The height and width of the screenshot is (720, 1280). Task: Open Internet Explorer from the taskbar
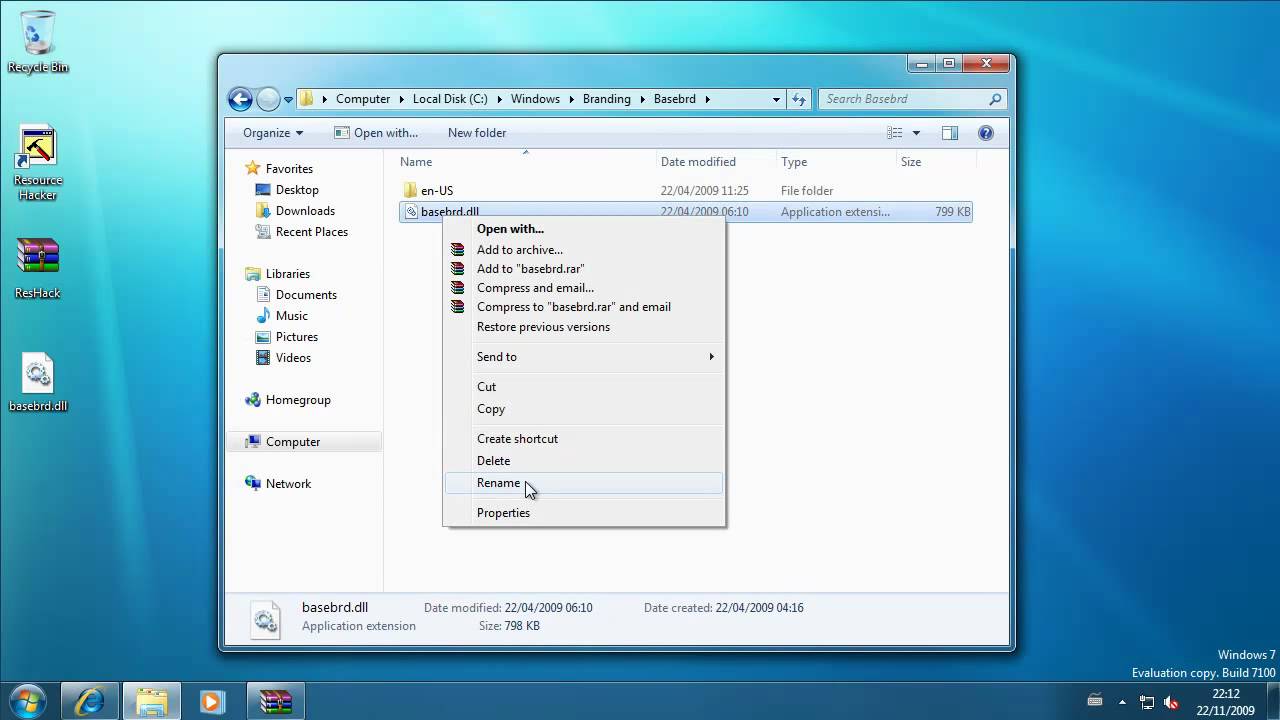(90, 701)
